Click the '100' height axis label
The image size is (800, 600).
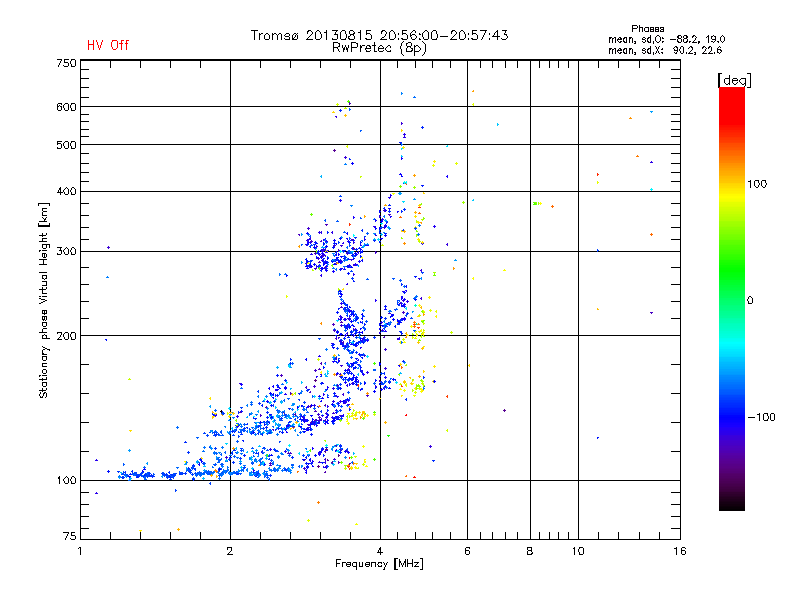pyautogui.click(x=66, y=481)
